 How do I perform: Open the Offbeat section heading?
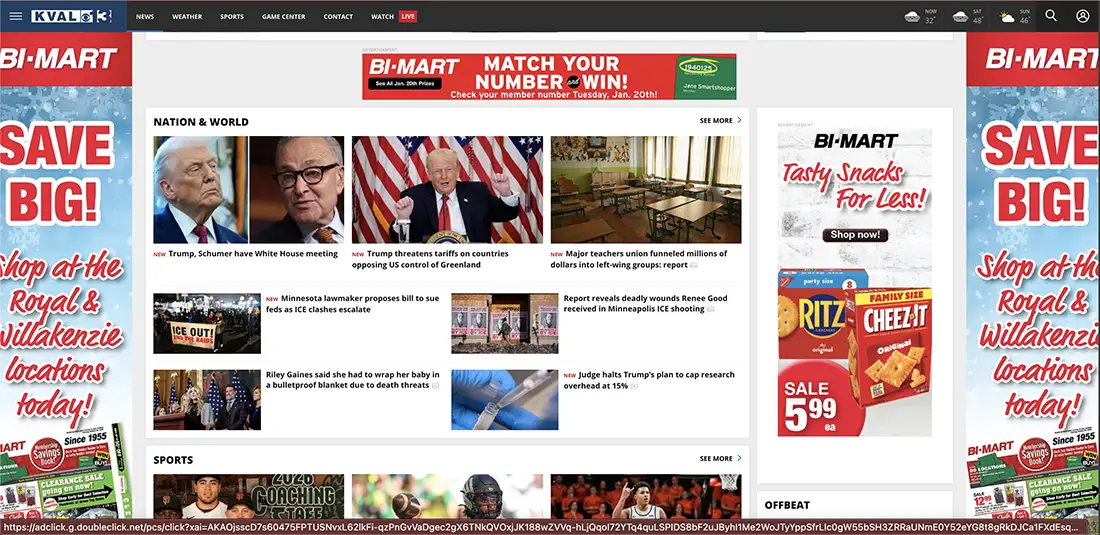[x=787, y=505]
